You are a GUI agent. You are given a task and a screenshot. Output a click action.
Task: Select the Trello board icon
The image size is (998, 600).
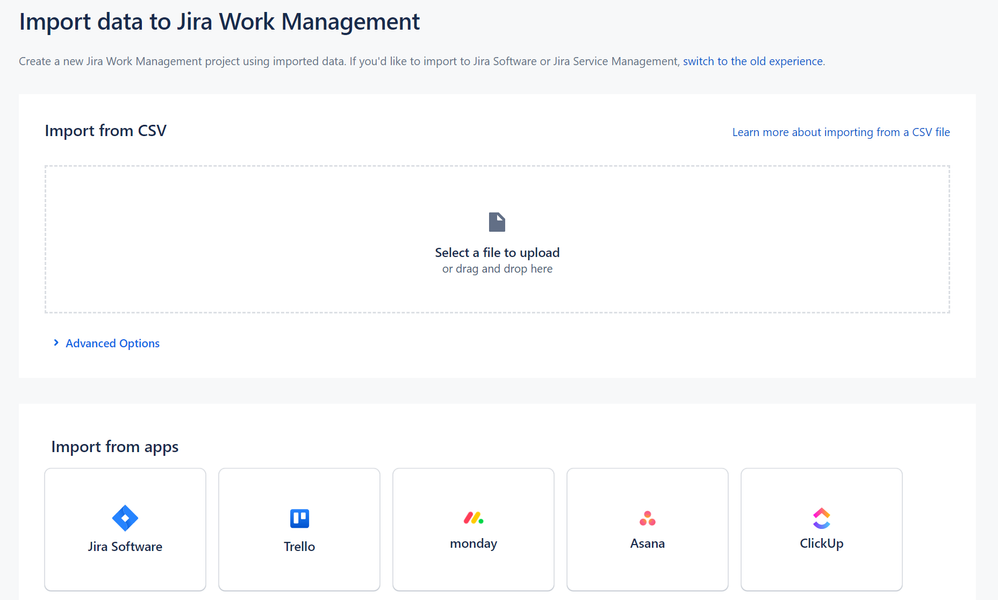299,519
